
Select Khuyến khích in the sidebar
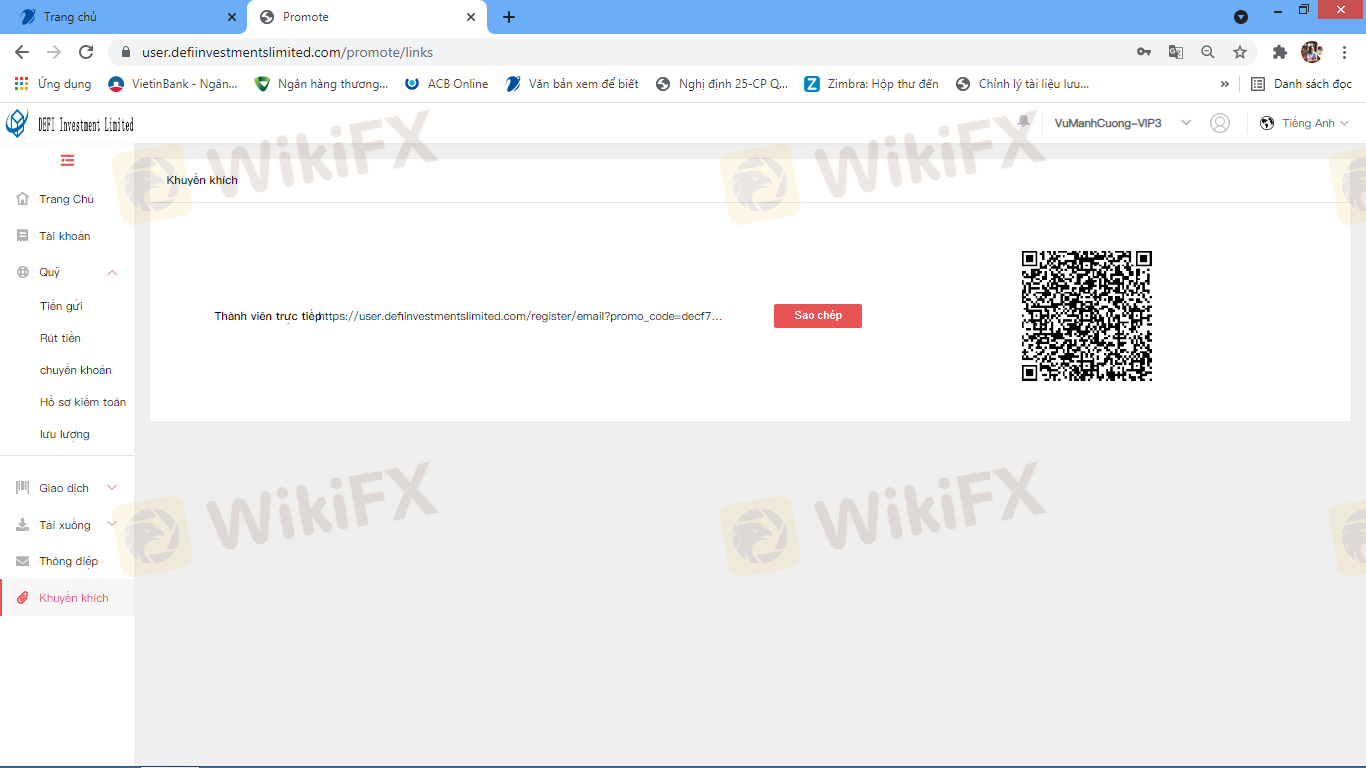[66, 598]
